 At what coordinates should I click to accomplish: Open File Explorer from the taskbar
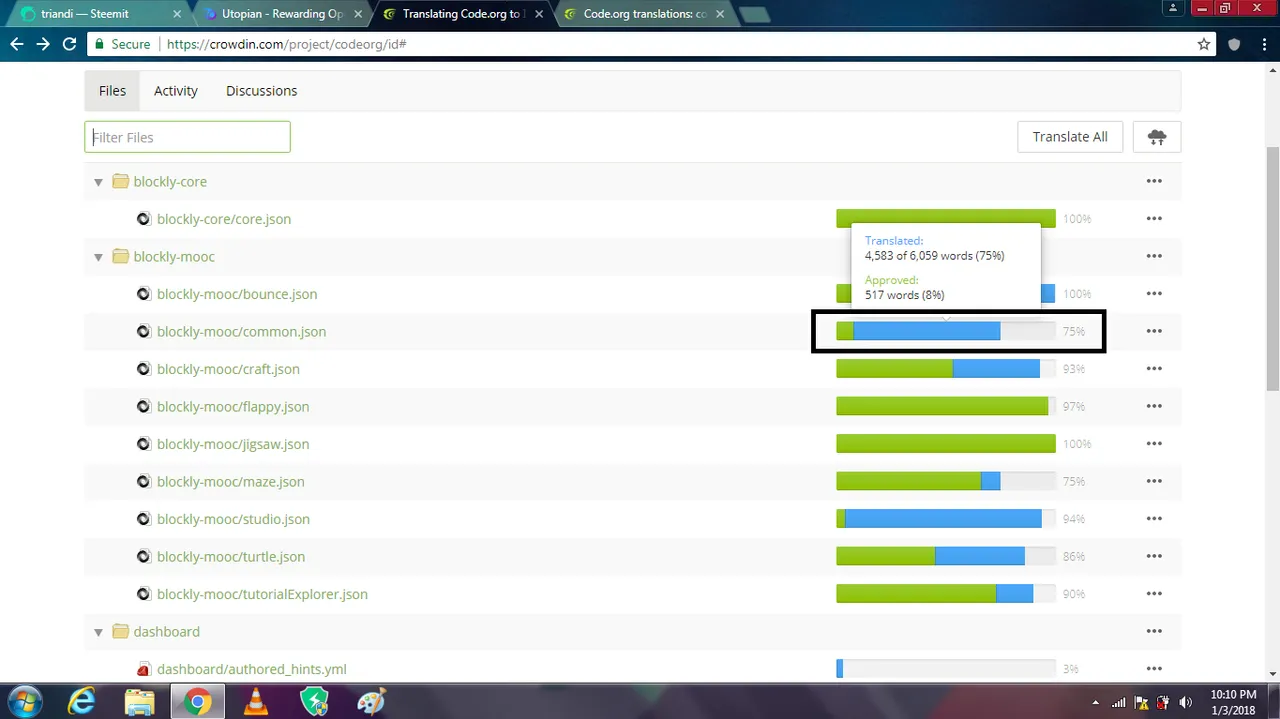click(x=139, y=702)
